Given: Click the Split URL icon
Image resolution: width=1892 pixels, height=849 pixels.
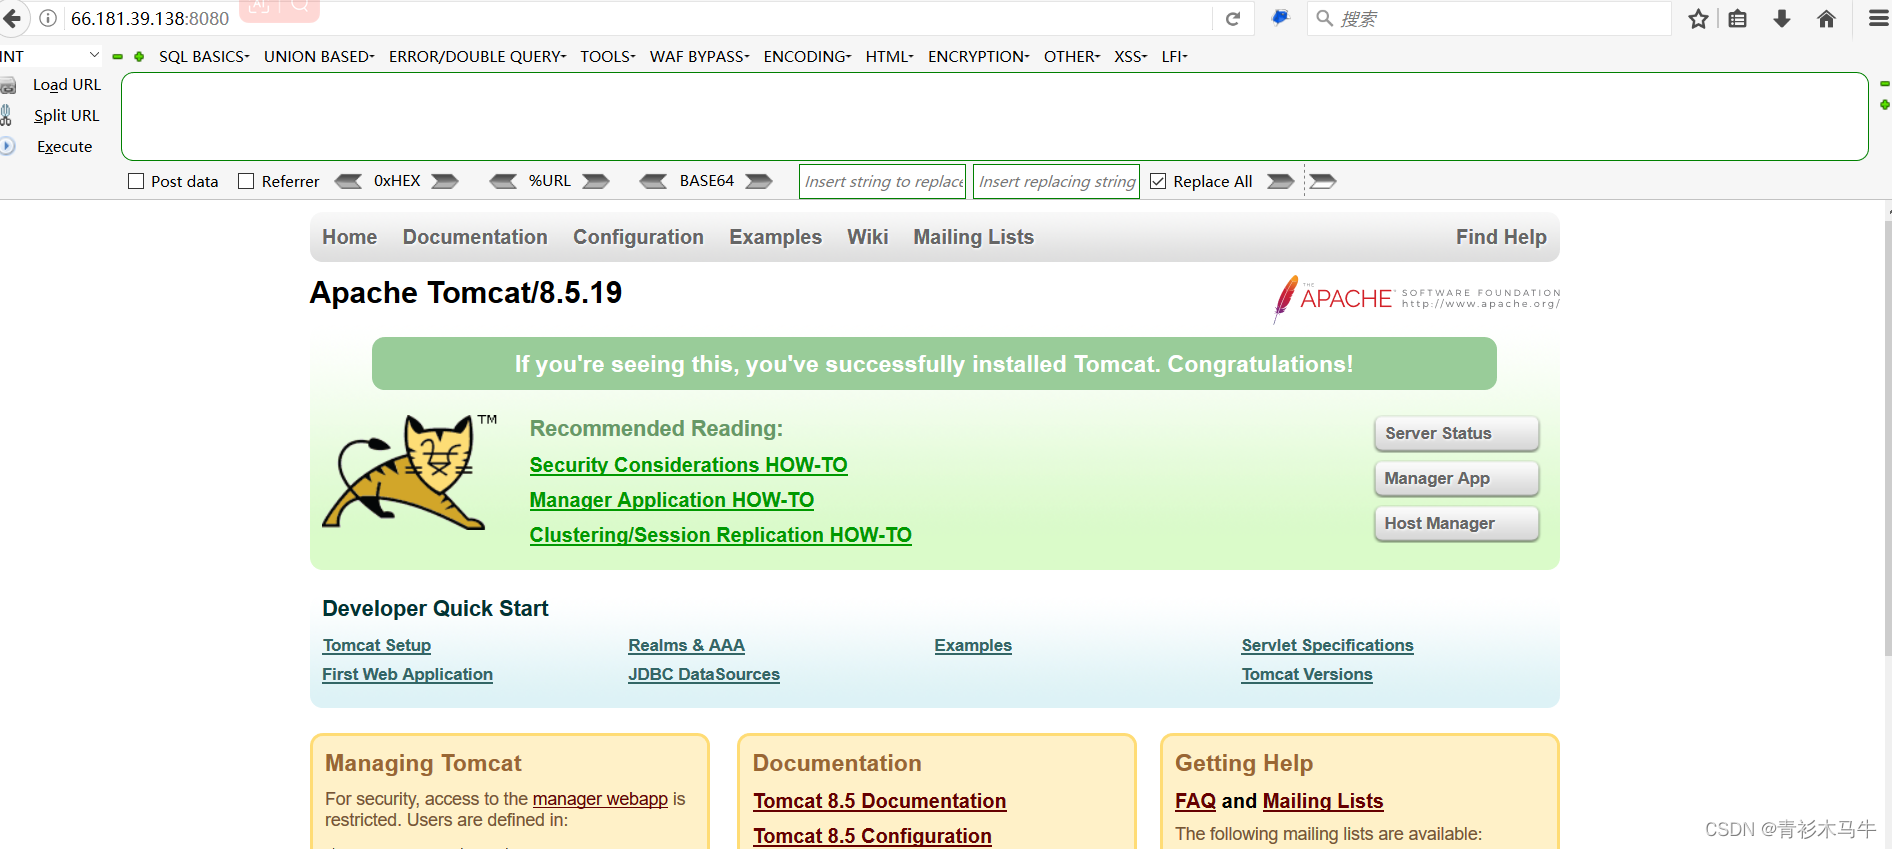Looking at the screenshot, I should click(x=7, y=115).
